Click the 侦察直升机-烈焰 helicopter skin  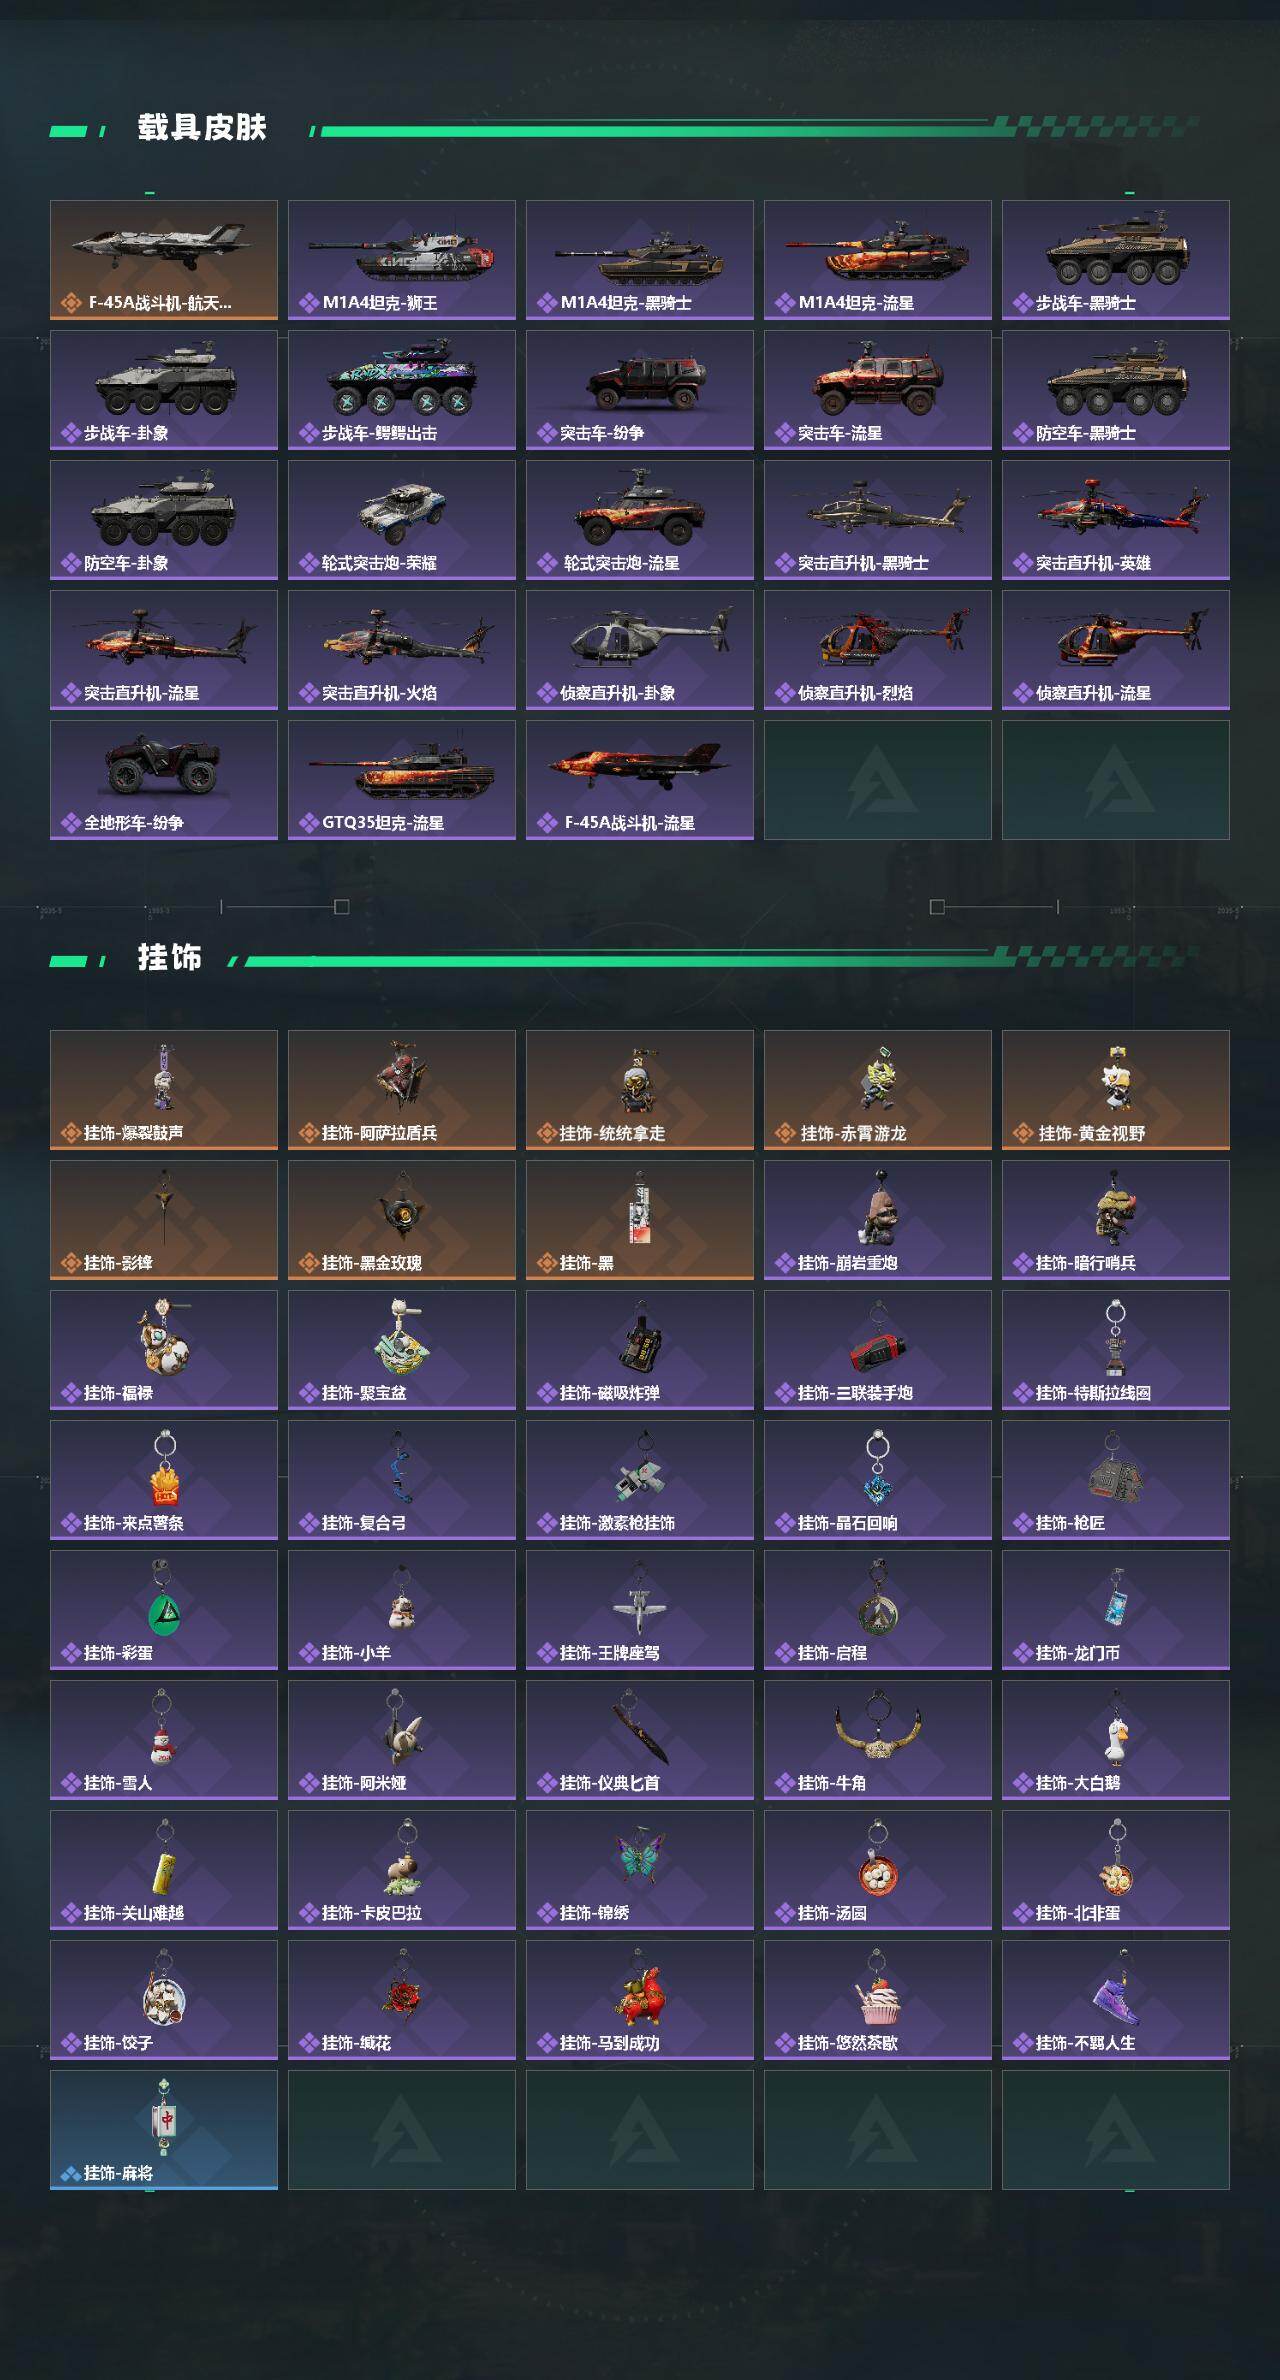(878, 650)
